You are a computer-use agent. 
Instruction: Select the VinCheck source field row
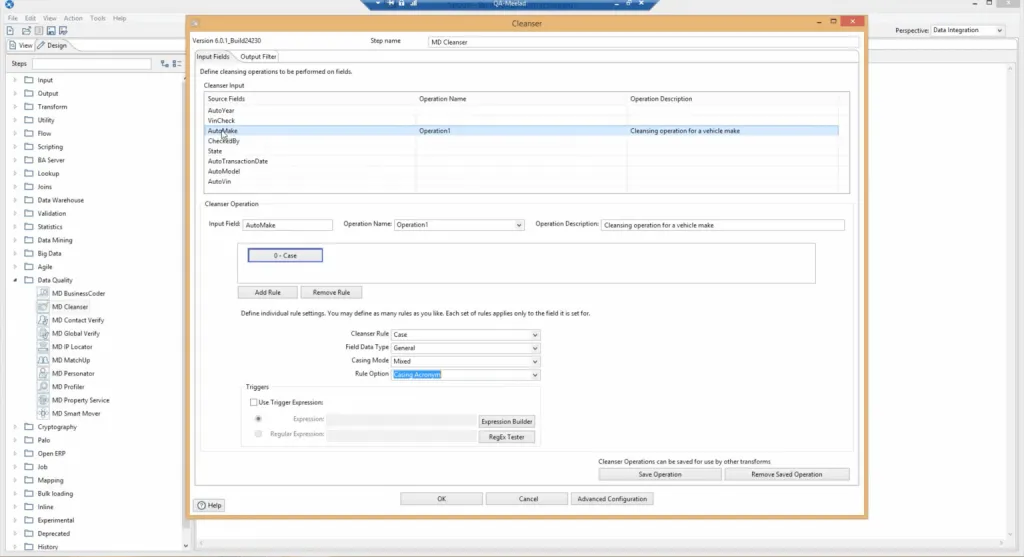pos(522,121)
